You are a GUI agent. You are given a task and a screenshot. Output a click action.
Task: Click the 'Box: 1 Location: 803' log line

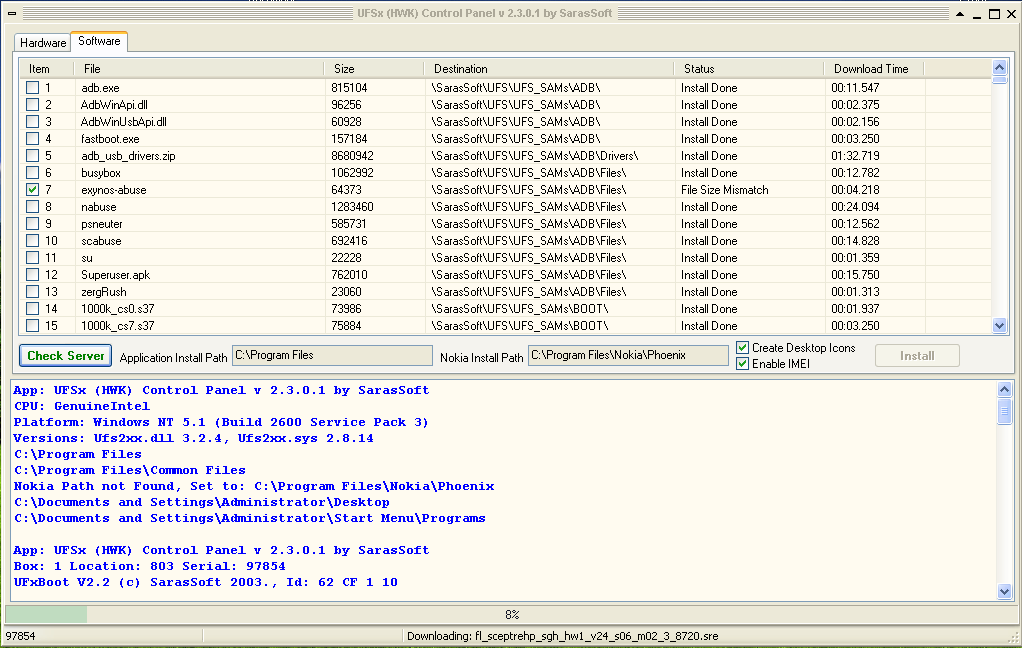(149, 567)
